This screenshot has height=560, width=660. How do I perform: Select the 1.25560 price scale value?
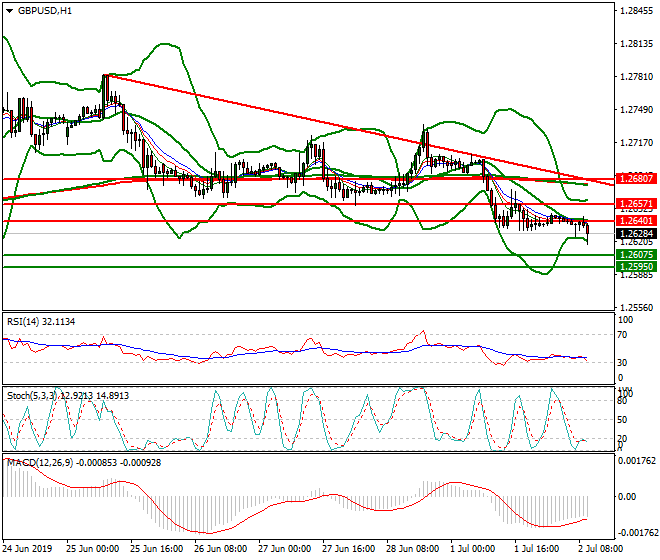point(637,308)
